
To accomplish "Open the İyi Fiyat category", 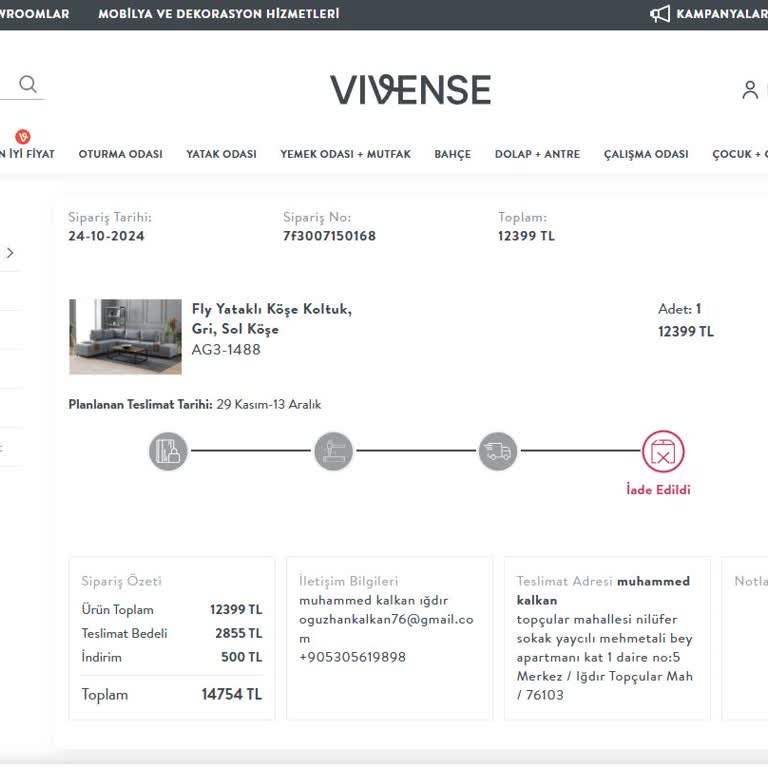I will [27, 154].
